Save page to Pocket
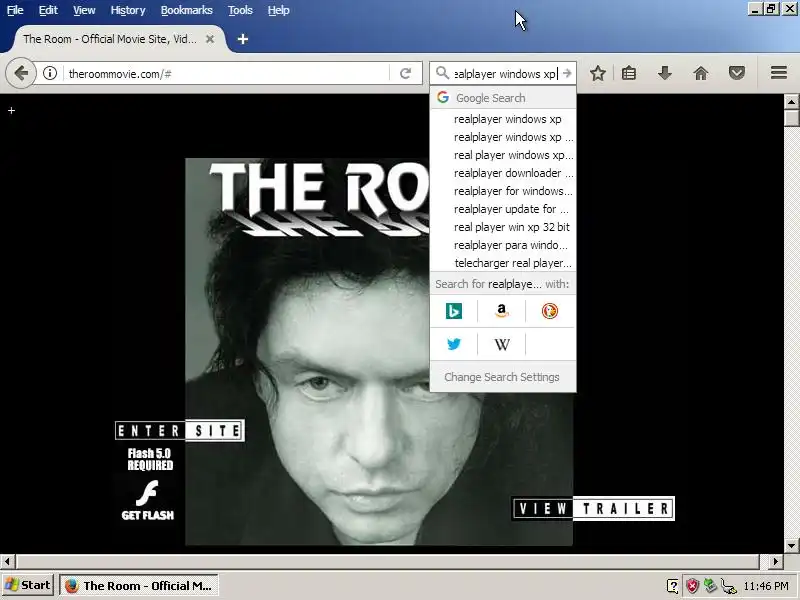The width and height of the screenshot is (800, 600). pyautogui.click(x=736, y=73)
